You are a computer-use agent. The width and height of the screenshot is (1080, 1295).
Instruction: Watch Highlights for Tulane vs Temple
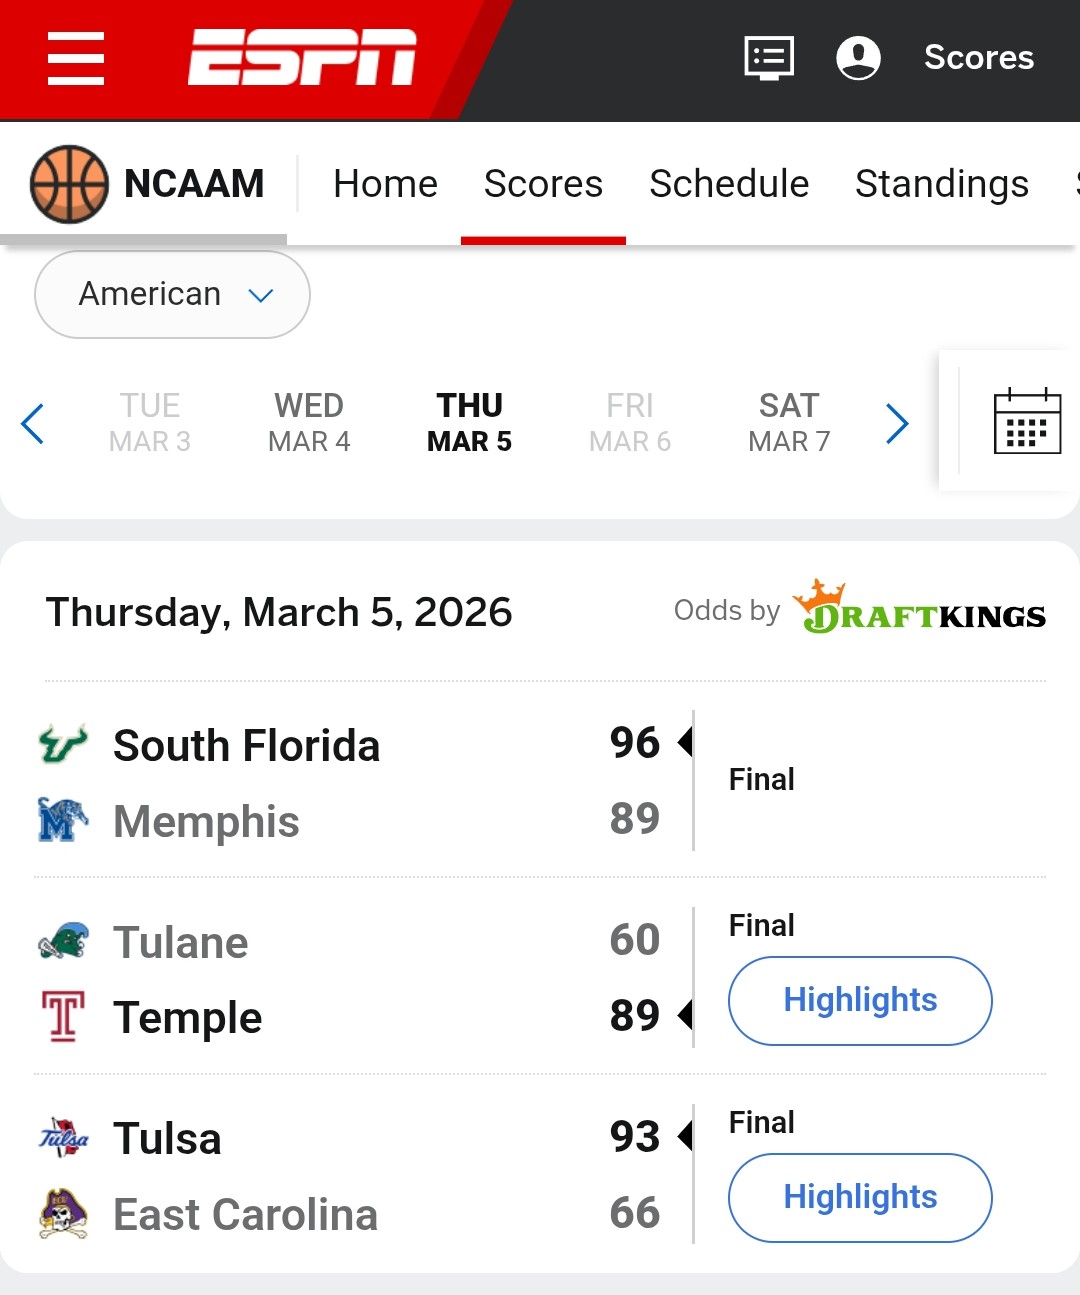click(860, 1001)
